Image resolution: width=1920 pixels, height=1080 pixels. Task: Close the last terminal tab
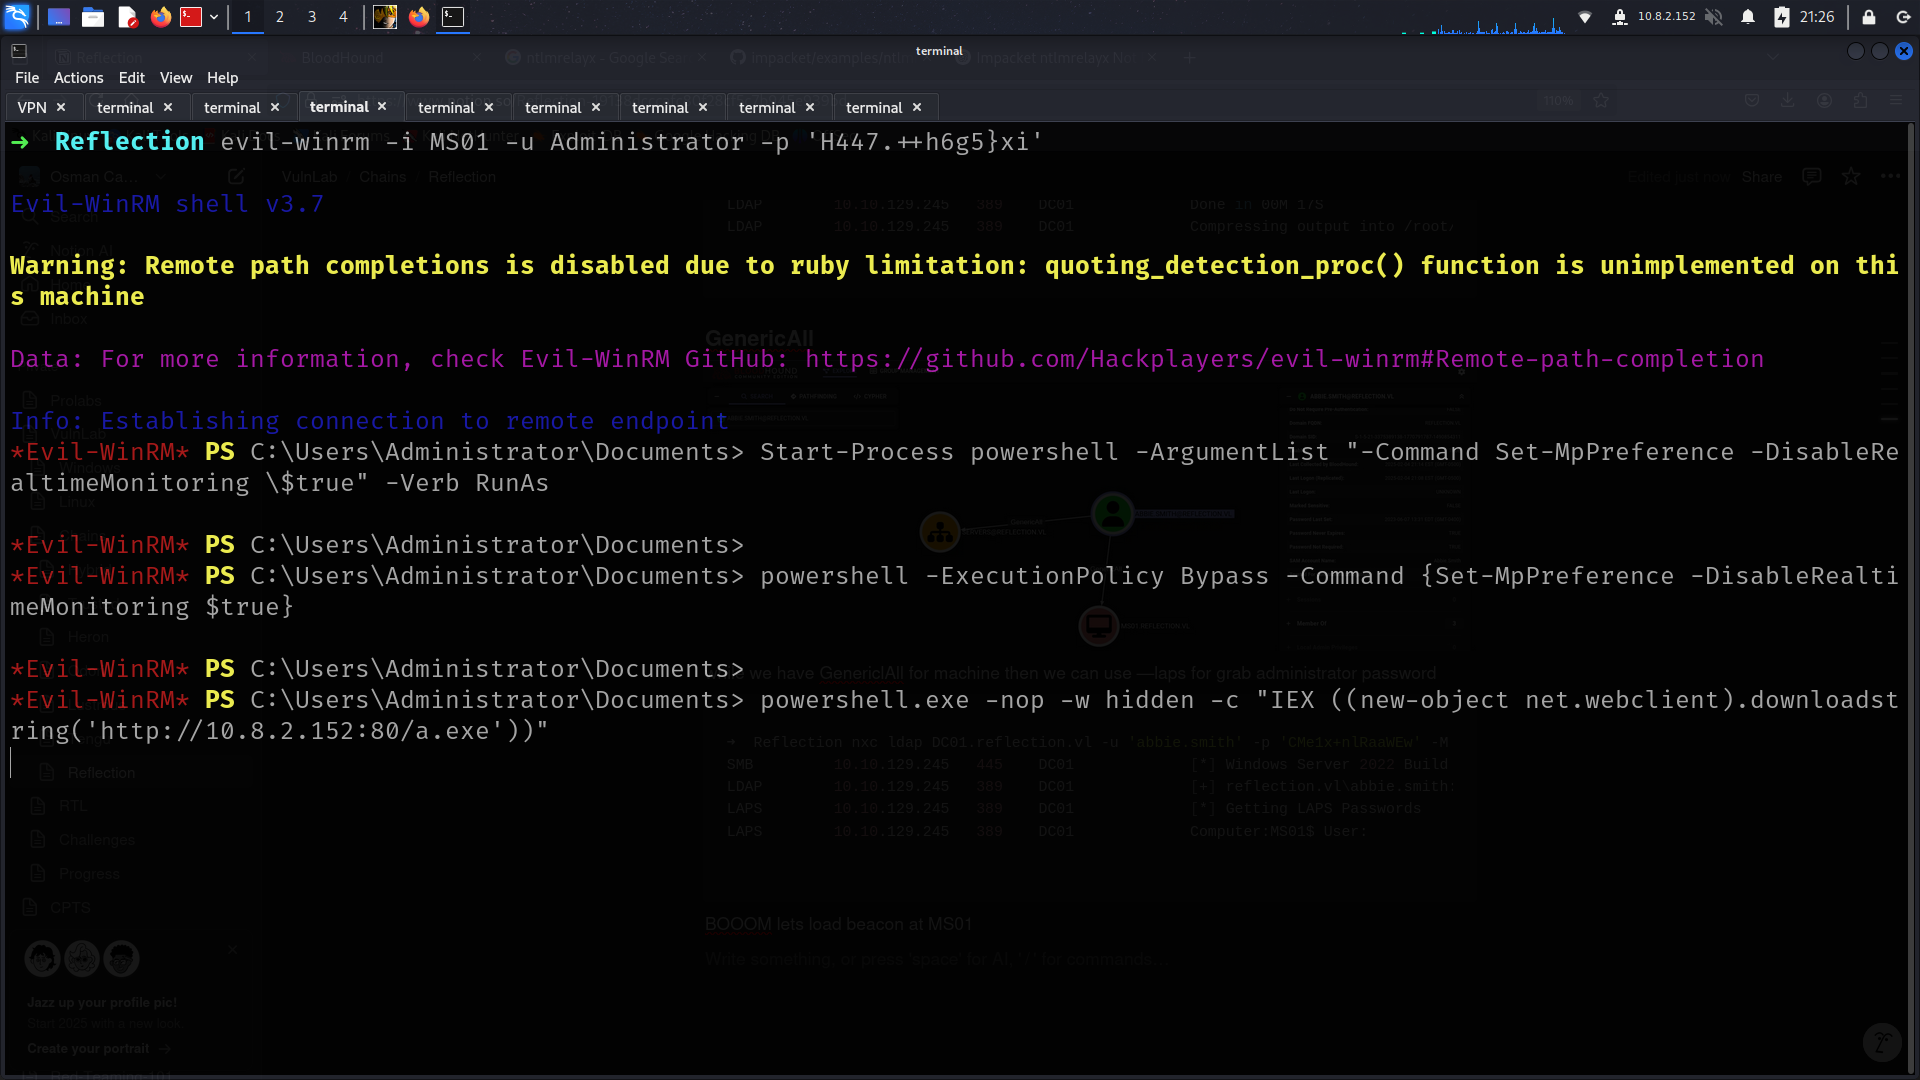click(917, 107)
